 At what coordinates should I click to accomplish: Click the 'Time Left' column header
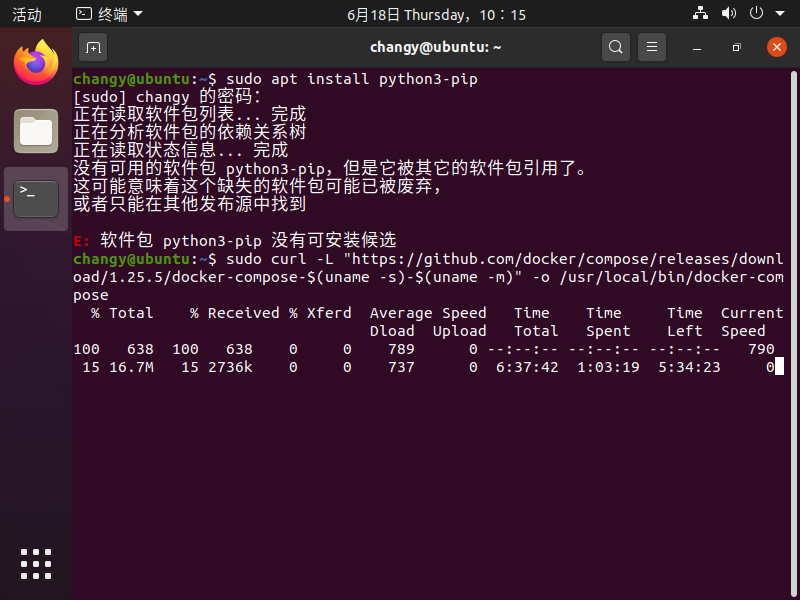pyautogui.click(x=685, y=322)
